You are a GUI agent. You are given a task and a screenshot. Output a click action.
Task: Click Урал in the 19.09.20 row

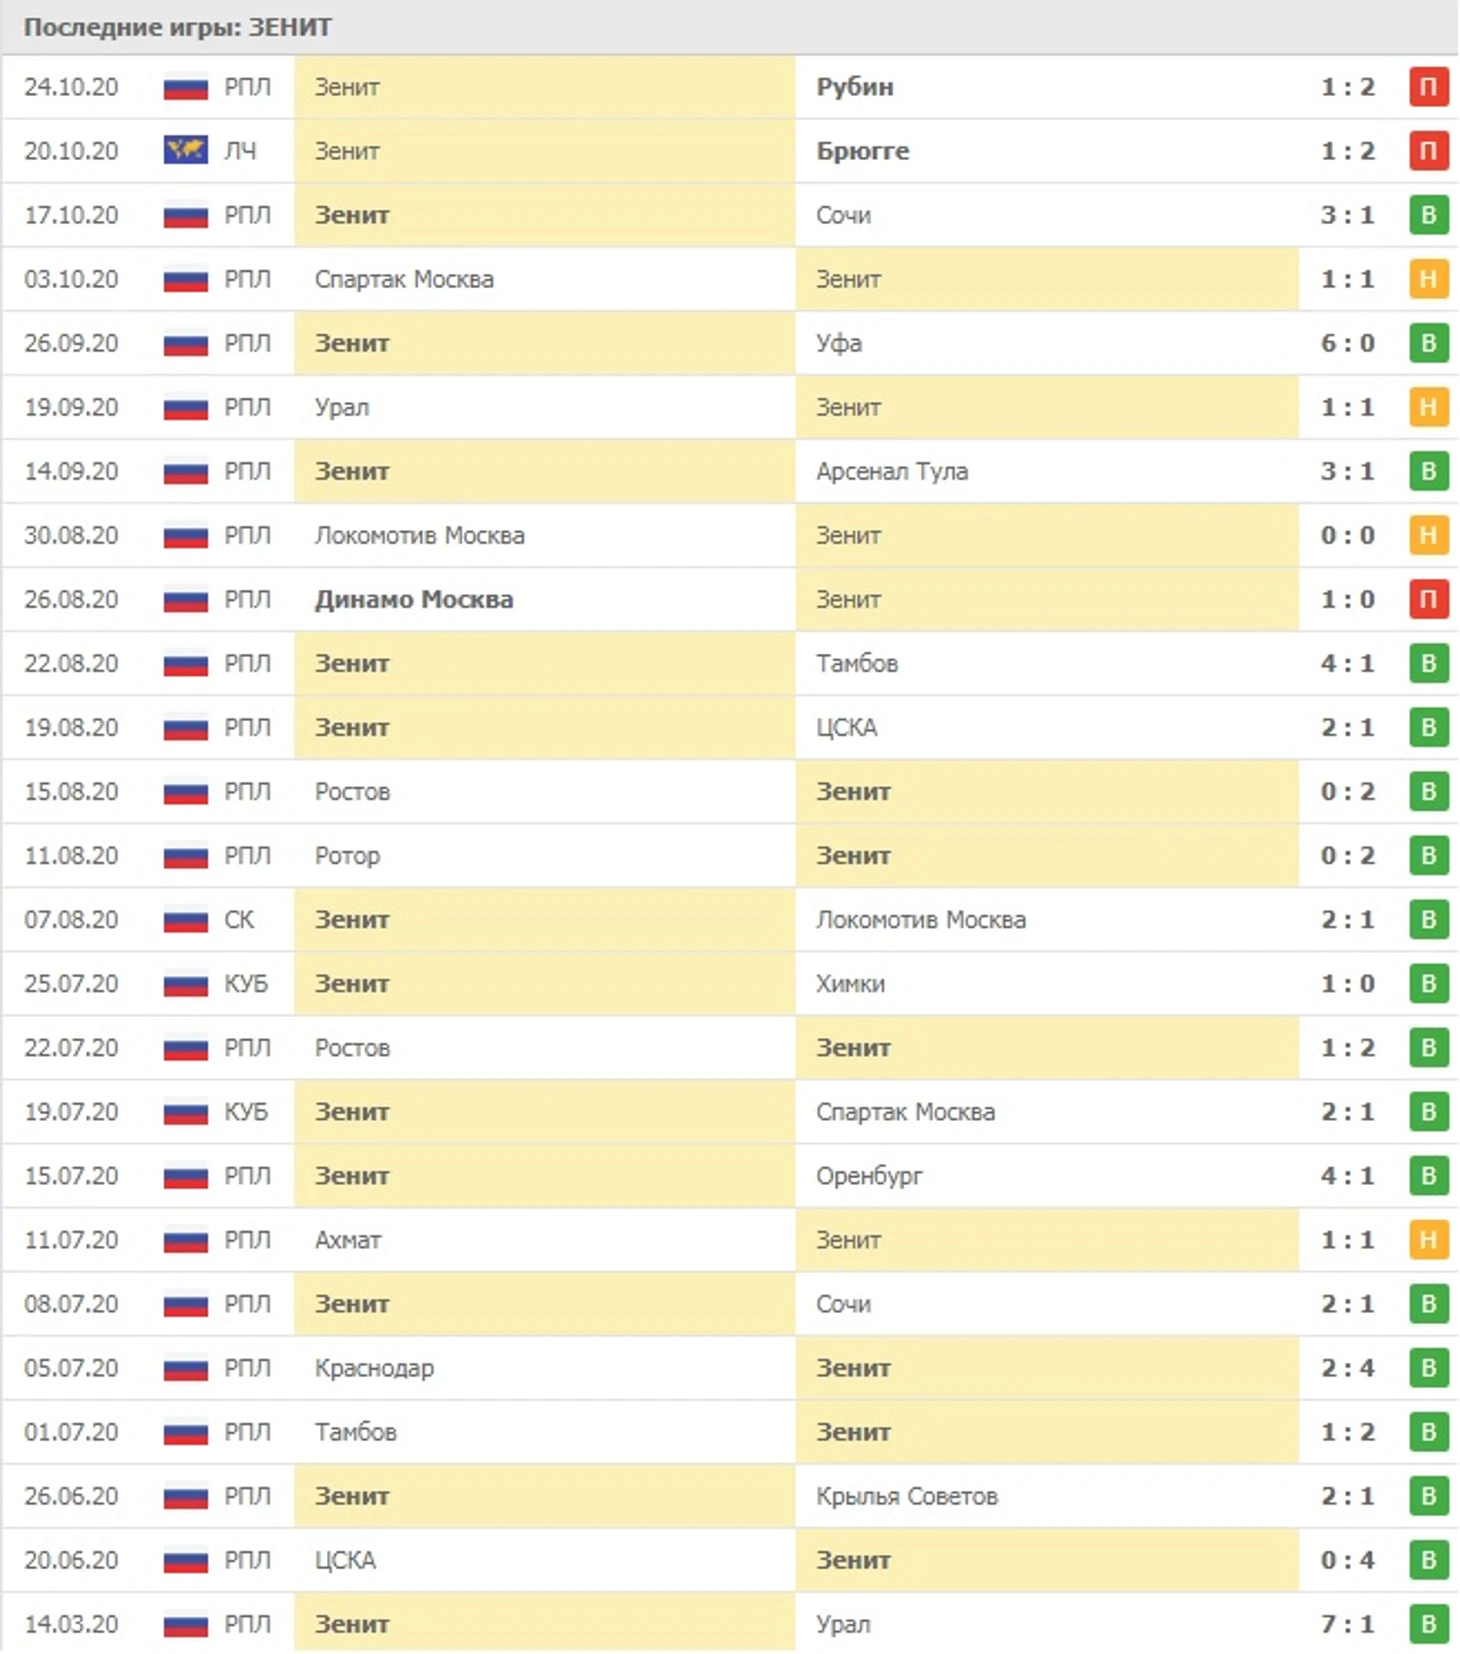342,407
